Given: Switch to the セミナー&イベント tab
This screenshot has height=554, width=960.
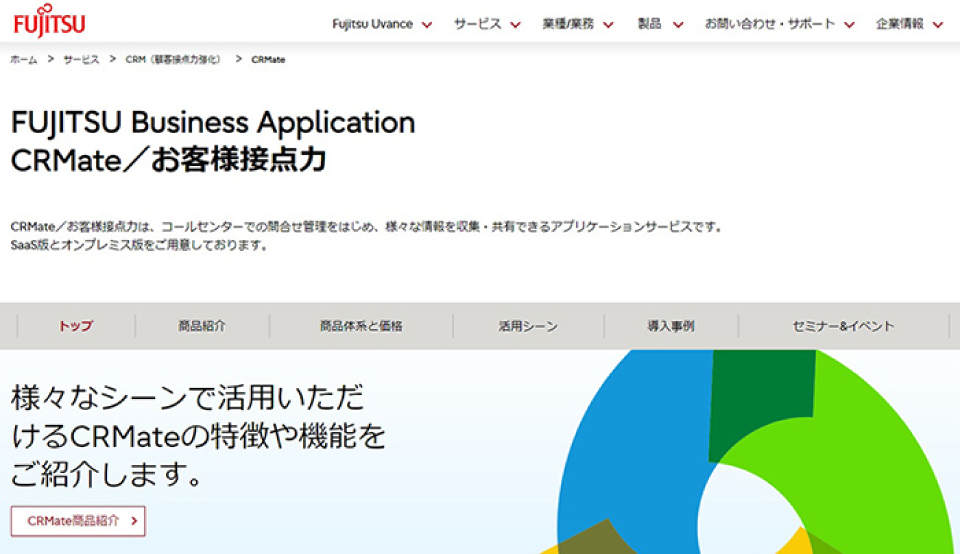Looking at the screenshot, I should pyautogui.click(x=844, y=326).
